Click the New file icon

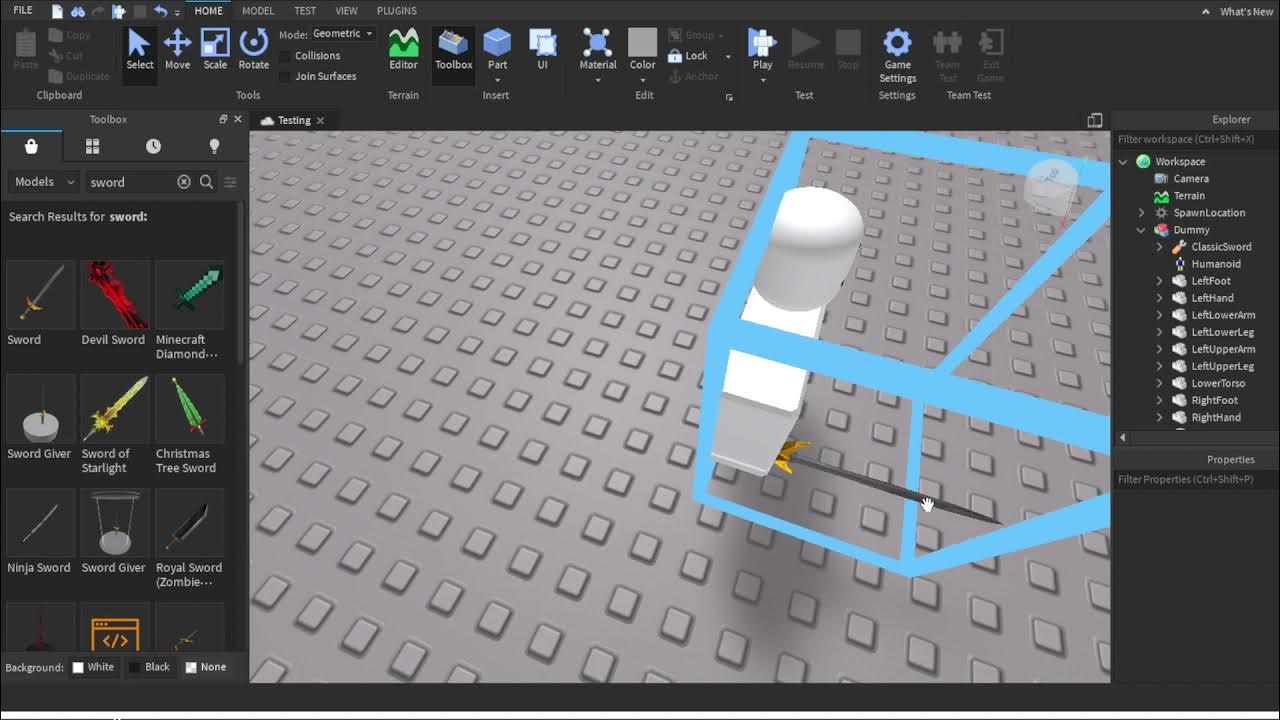[56, 11]
